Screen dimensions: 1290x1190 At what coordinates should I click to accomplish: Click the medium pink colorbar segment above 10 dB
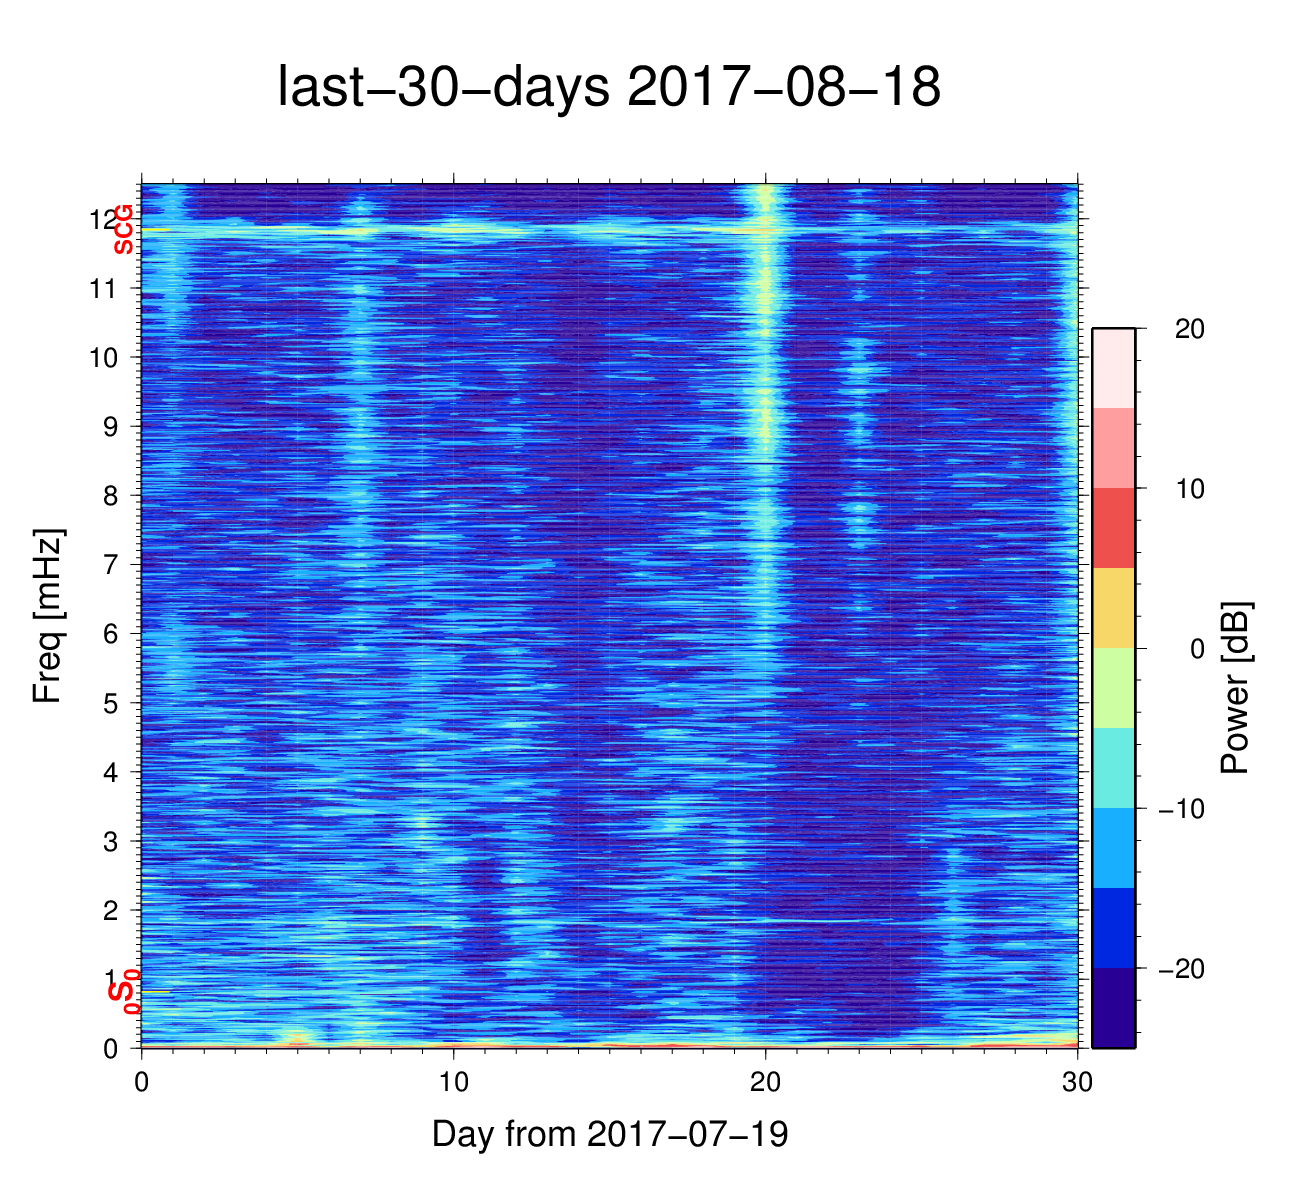(x=1113, y=448)
